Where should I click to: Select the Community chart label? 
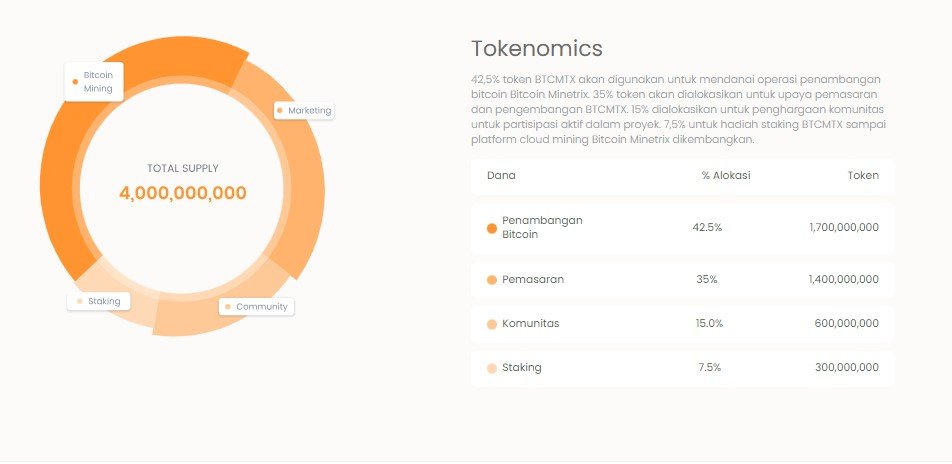pos(257,306)
